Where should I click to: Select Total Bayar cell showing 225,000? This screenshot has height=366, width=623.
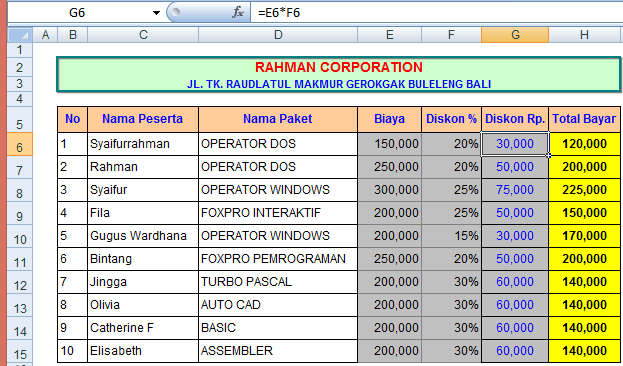584,190
